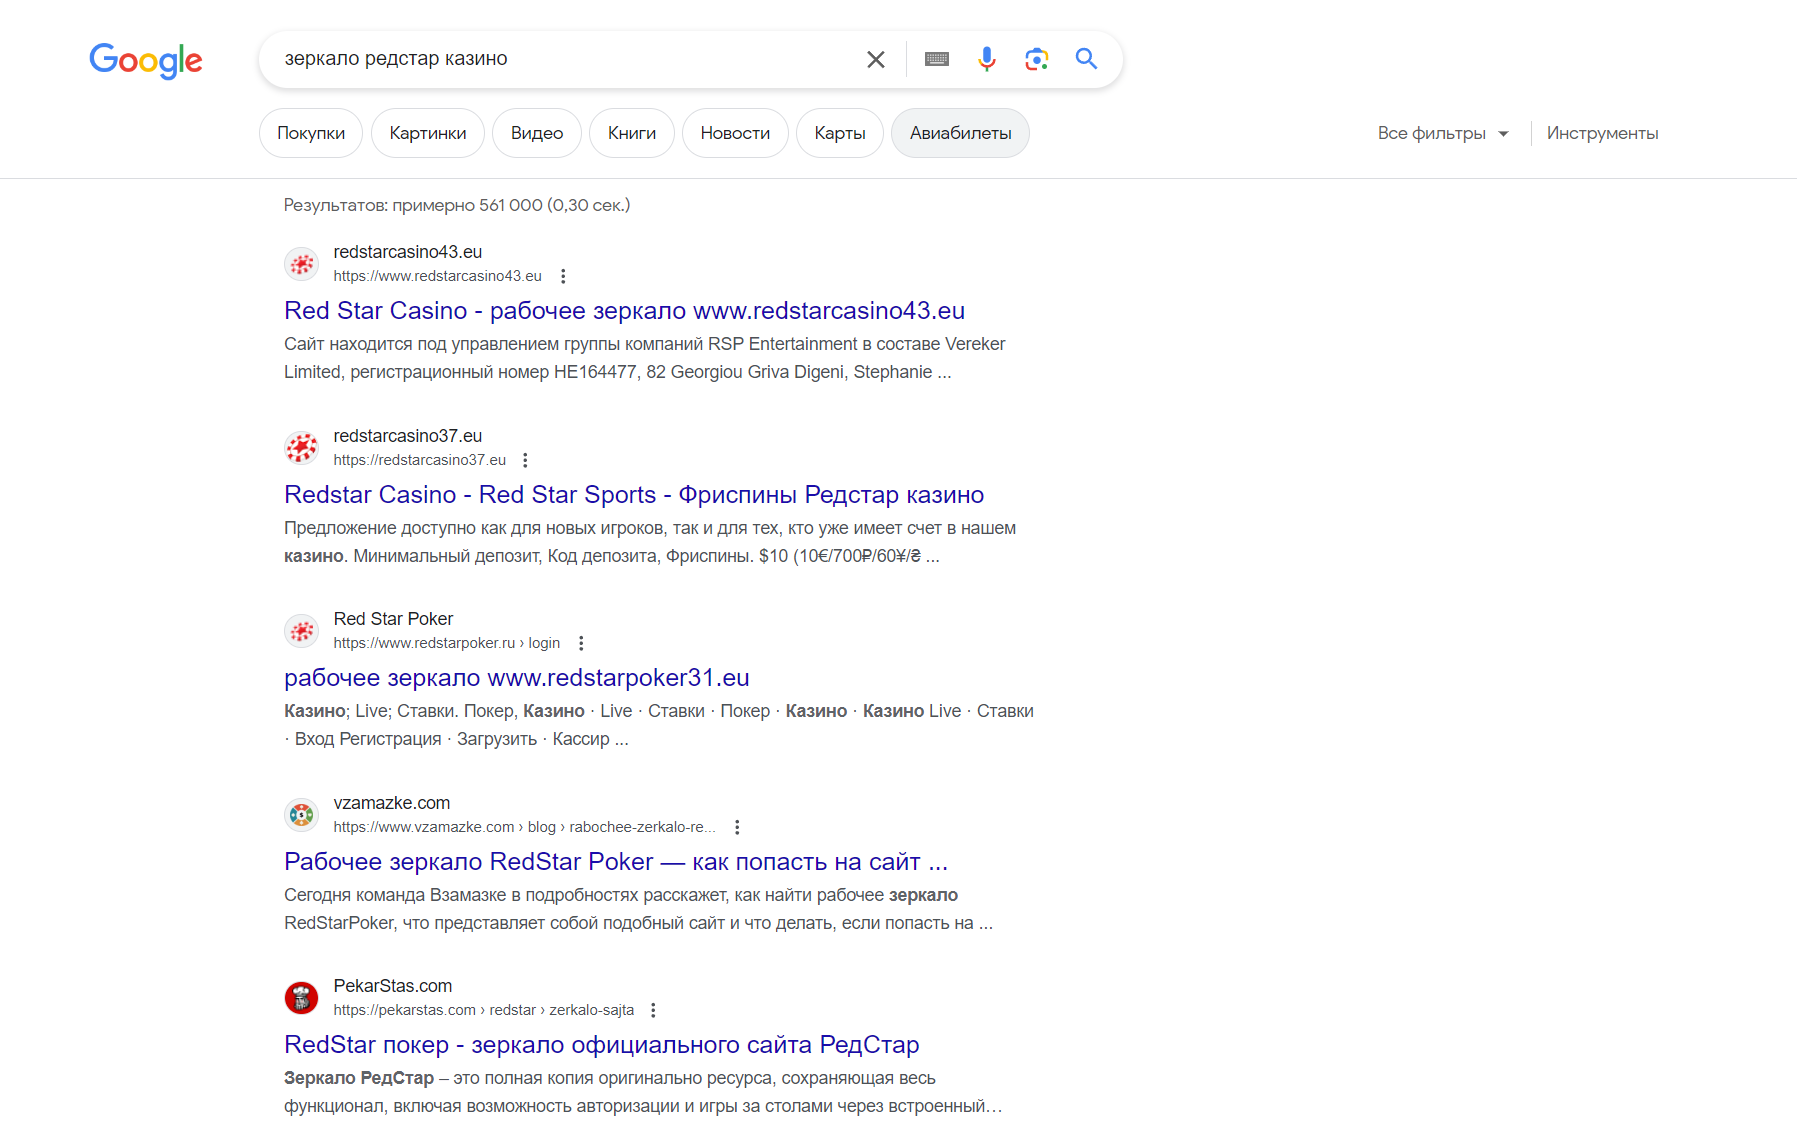1797x1133 pixels.
Task: Click https://www.redstarpoker.ru › login URL
Action: [x=447, y=643]
